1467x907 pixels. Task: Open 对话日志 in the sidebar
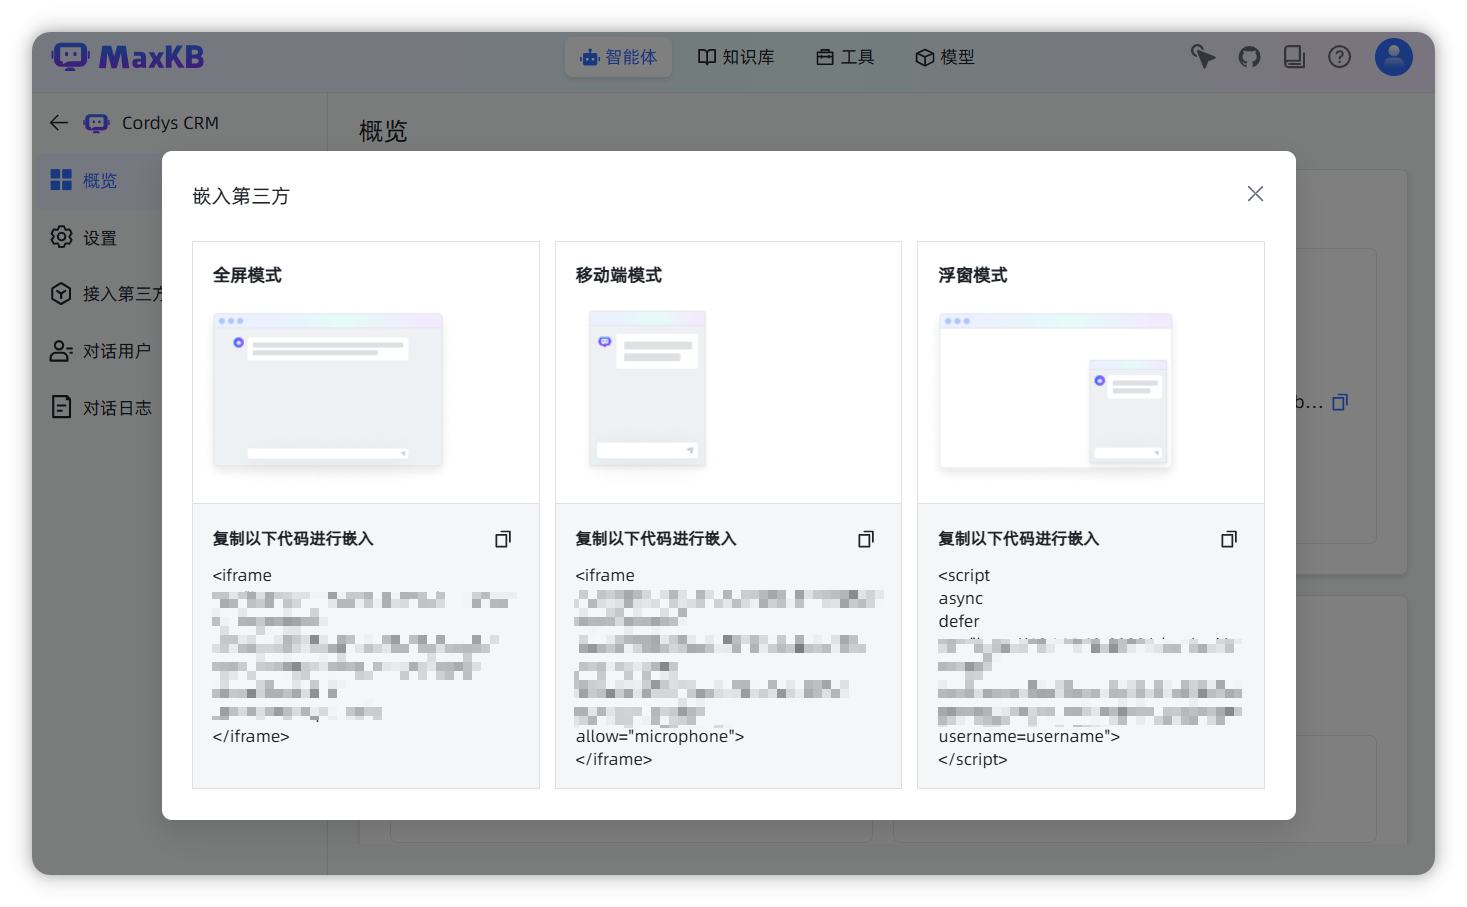tap(100, 408)
